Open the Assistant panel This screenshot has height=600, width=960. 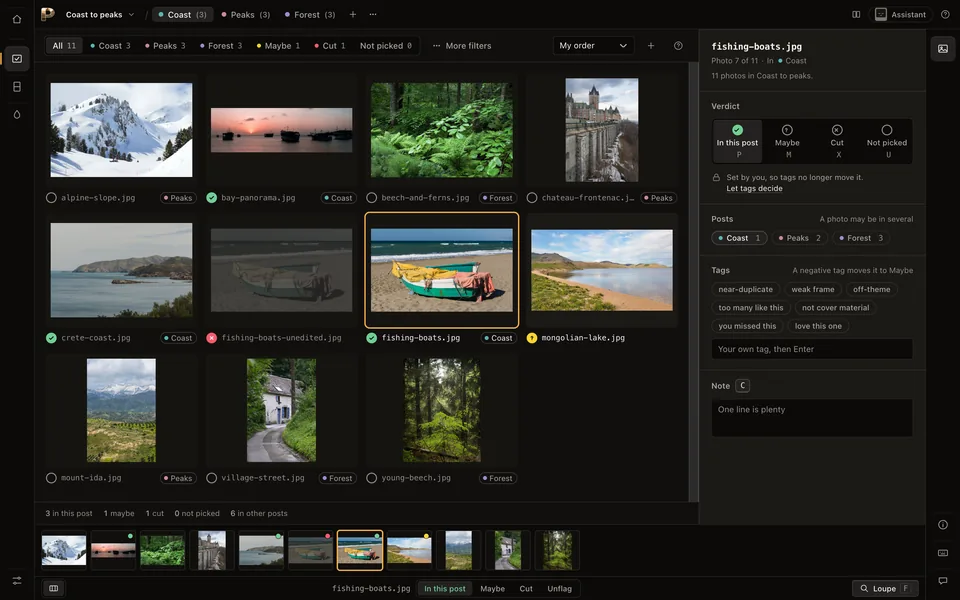tap(900, 15)
